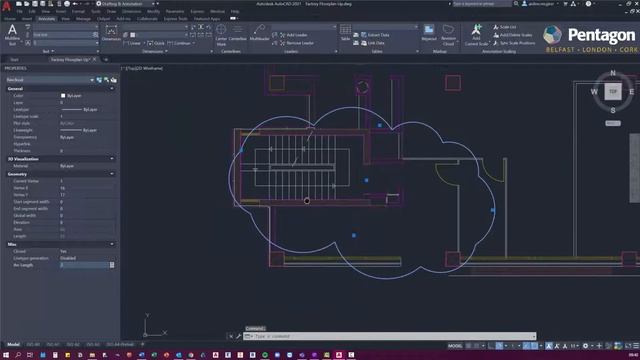The width and height of the screenshot is (640, 360).
Task: Open the AutoCAD application menu logo
Action: (x=6, y=6)
